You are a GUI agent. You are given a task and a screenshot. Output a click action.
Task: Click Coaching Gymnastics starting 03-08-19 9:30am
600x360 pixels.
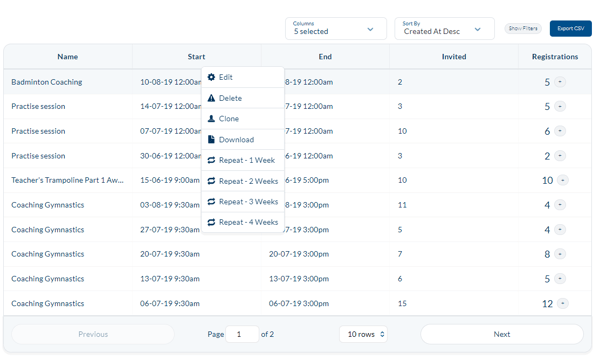click(47, 205)
